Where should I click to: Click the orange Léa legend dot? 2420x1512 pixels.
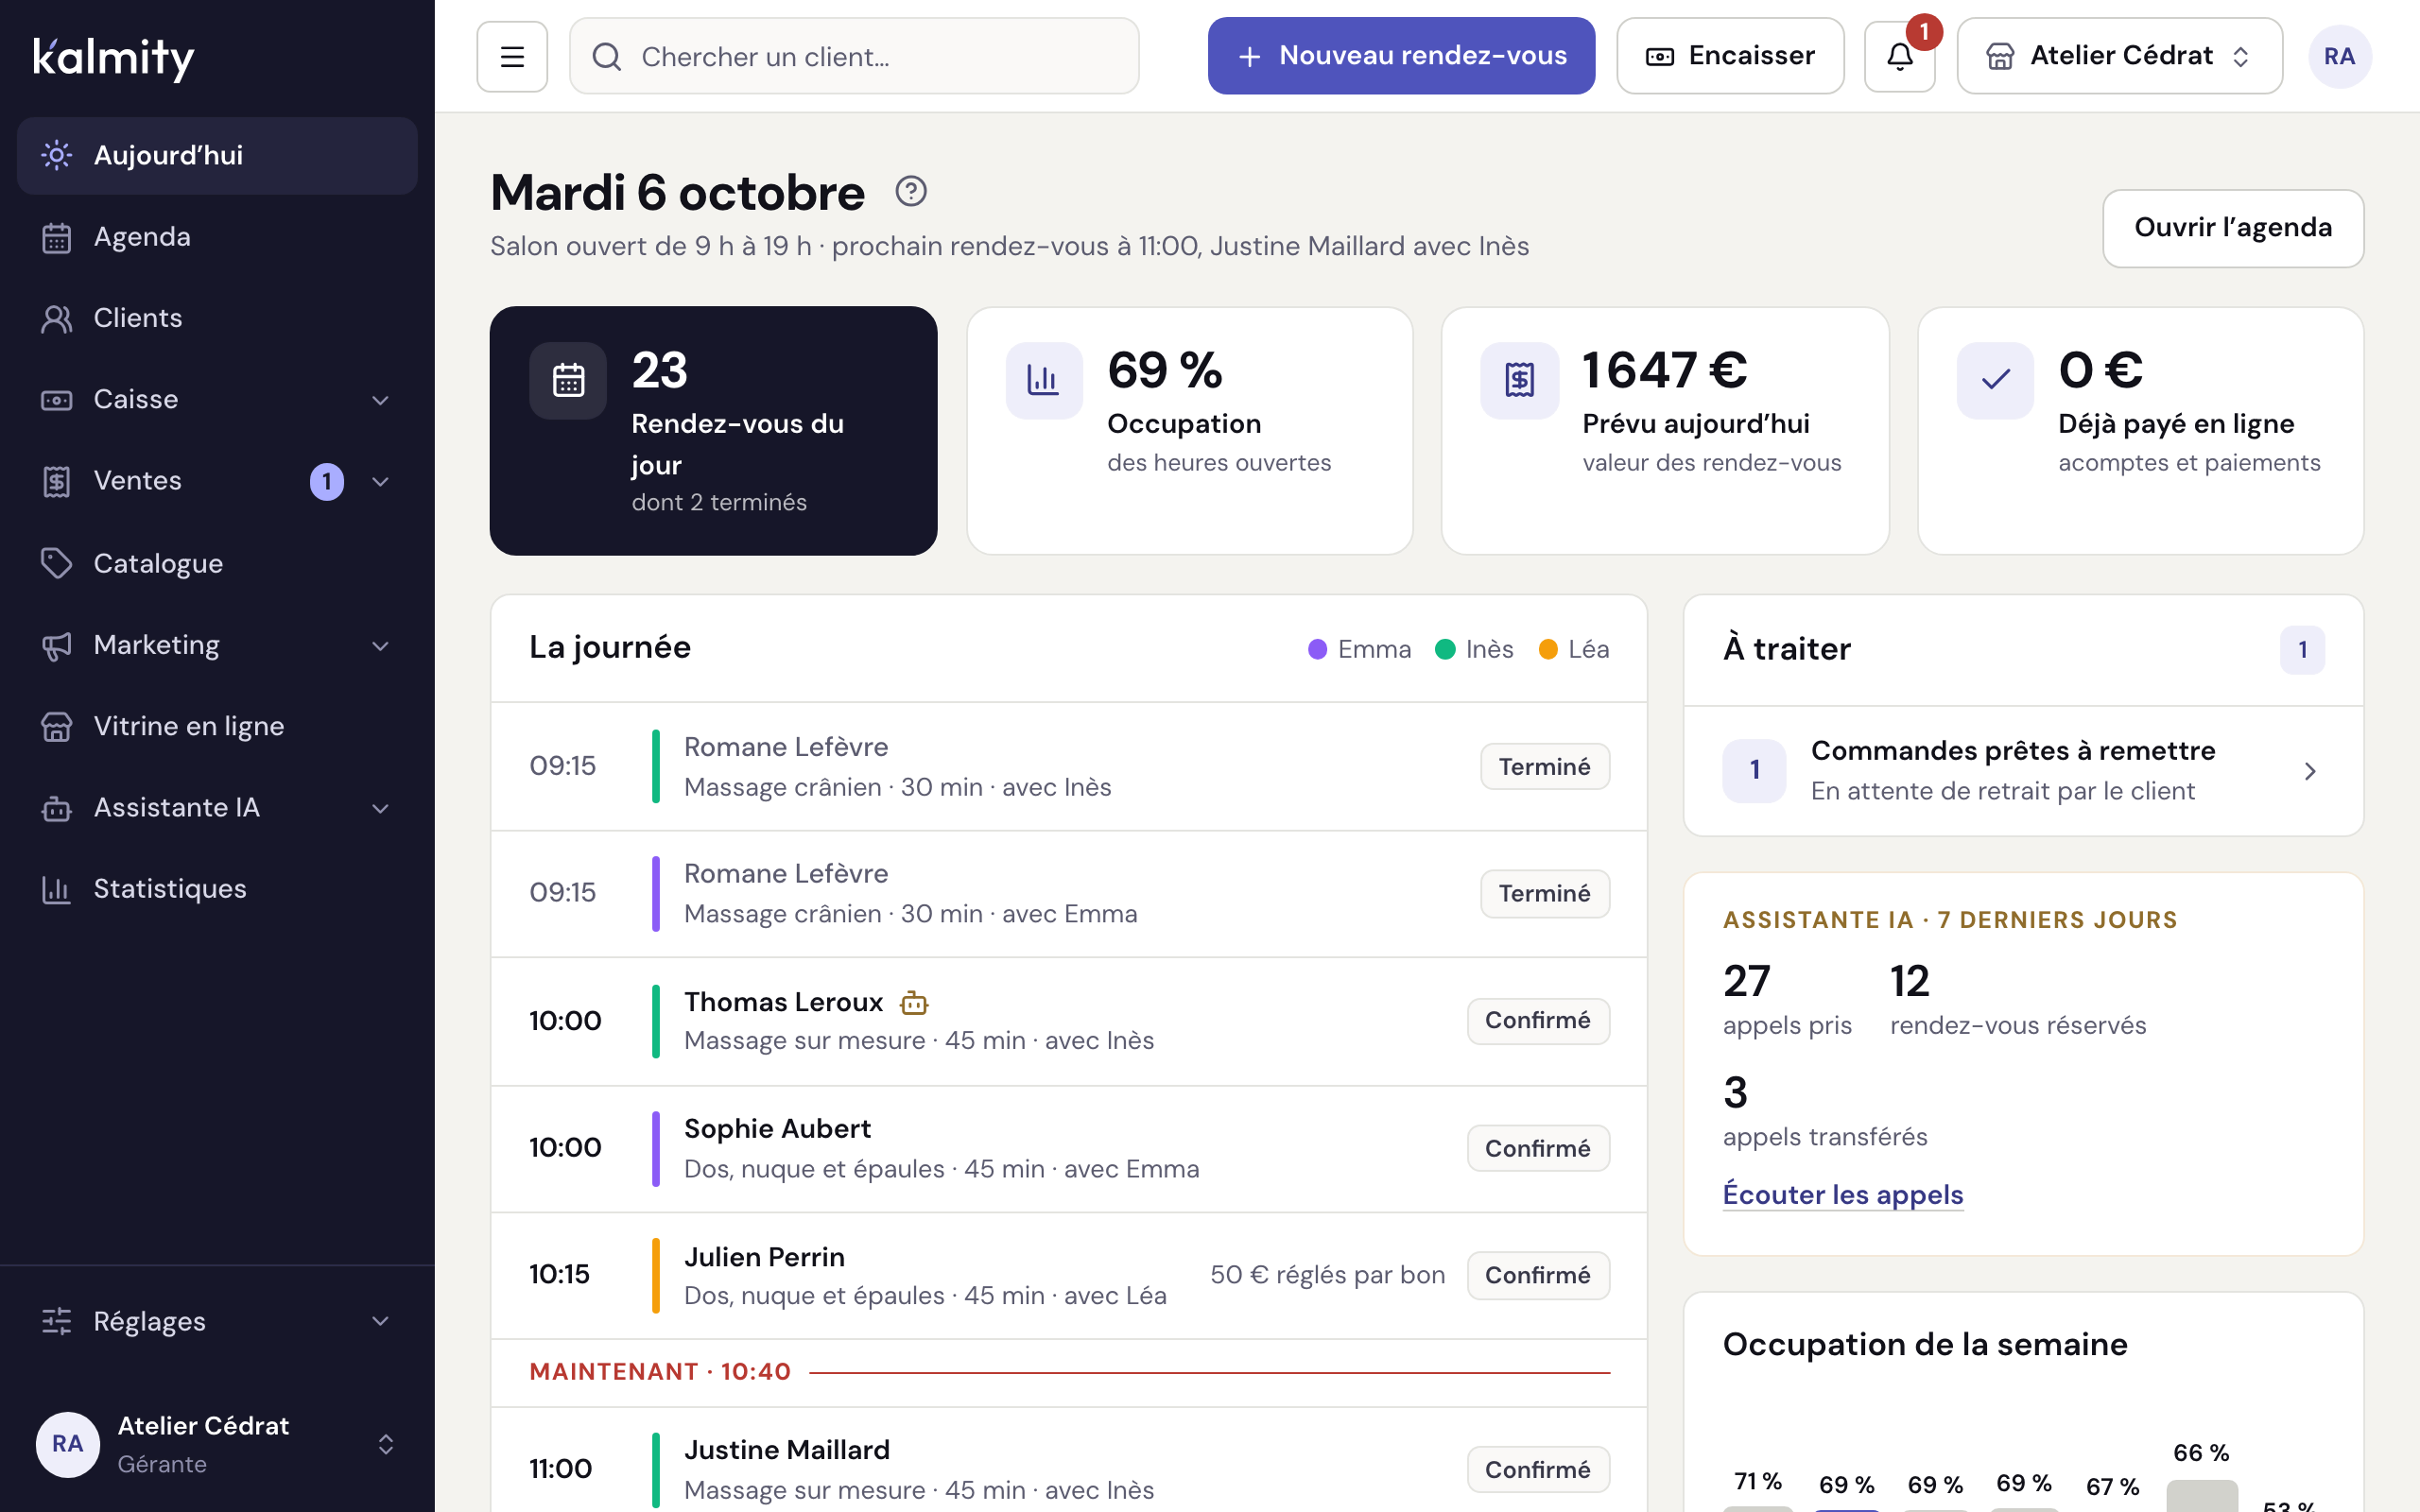(x=1547, y=650)
